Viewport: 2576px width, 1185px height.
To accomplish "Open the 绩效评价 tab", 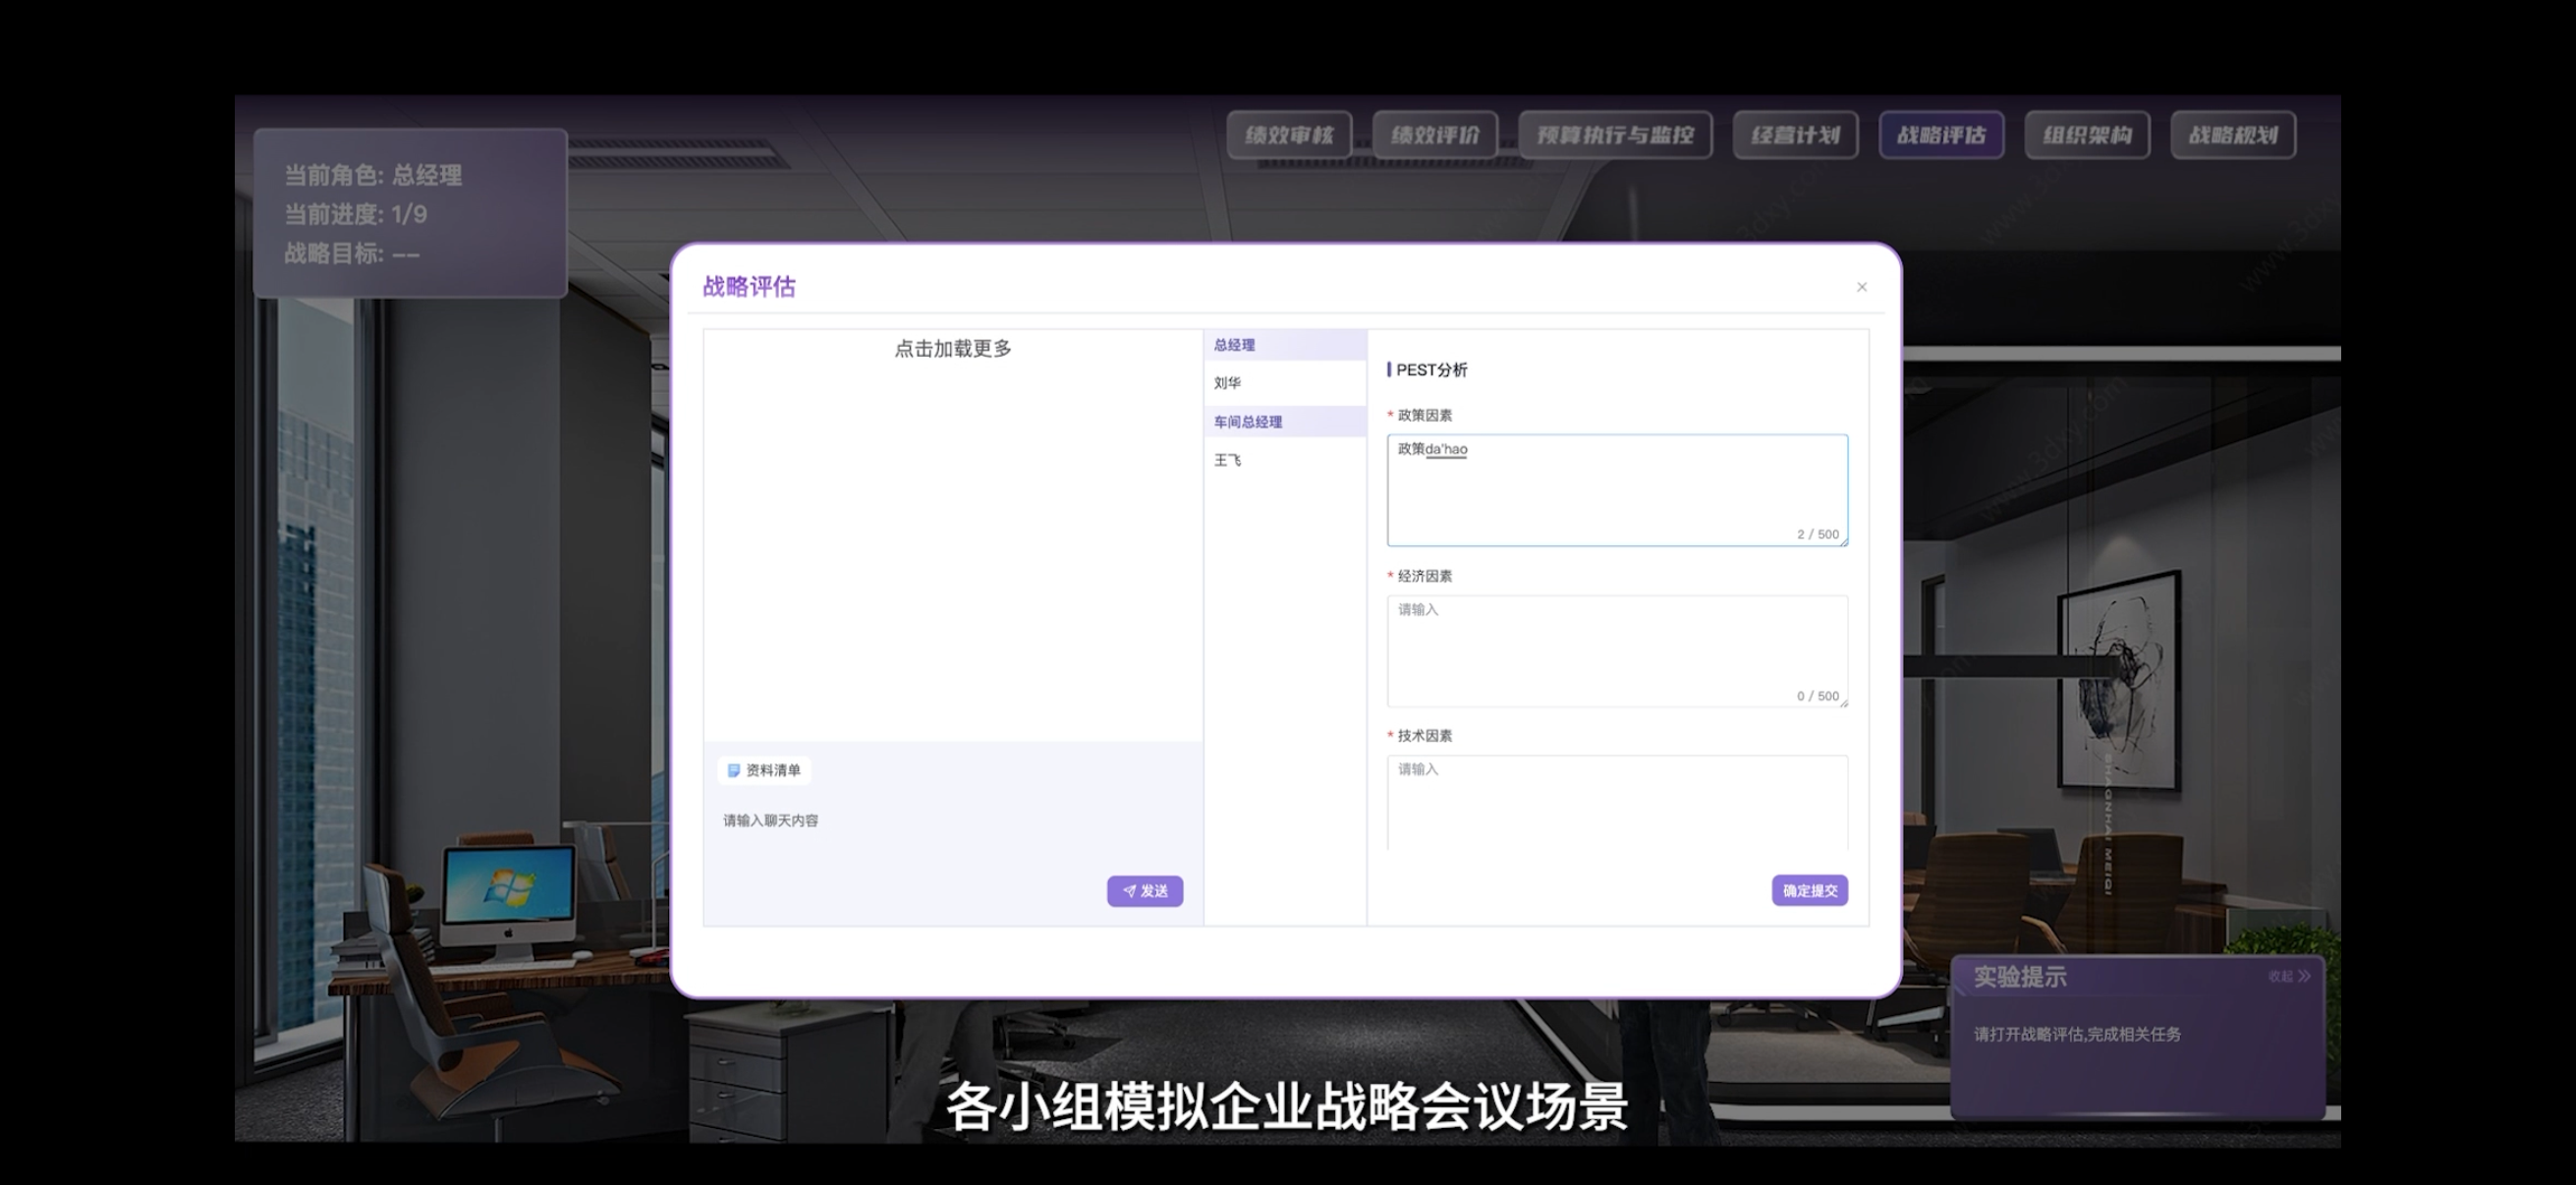I will click(1435, 135).
